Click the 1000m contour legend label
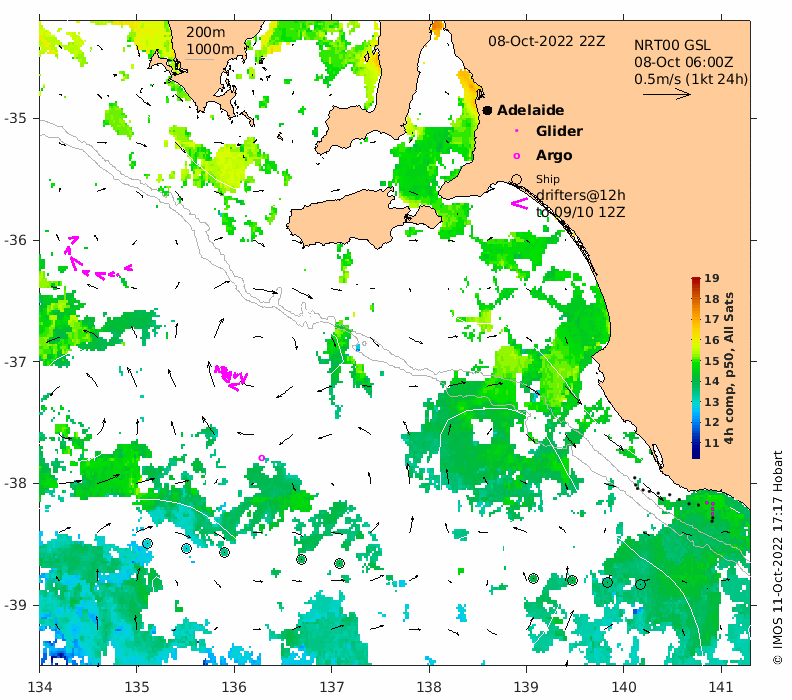This screenshot has width=792, height=700. [210, 49]
